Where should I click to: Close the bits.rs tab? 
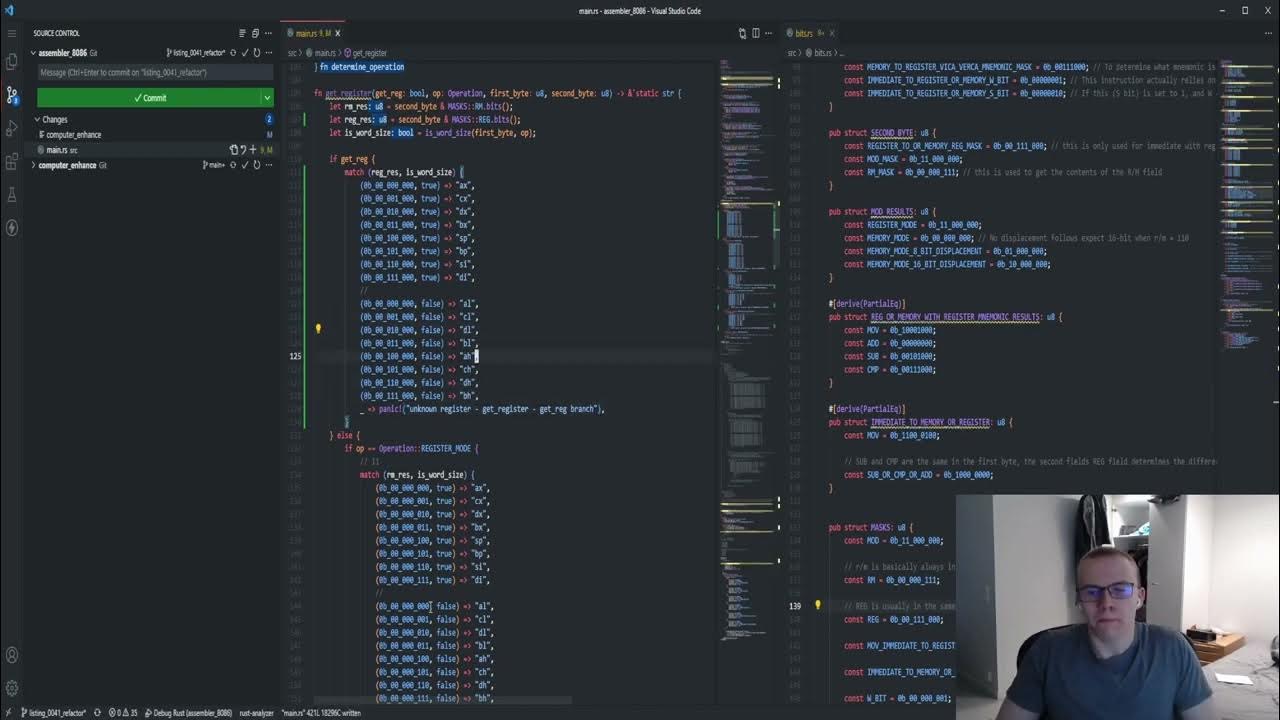click(832, 33)
